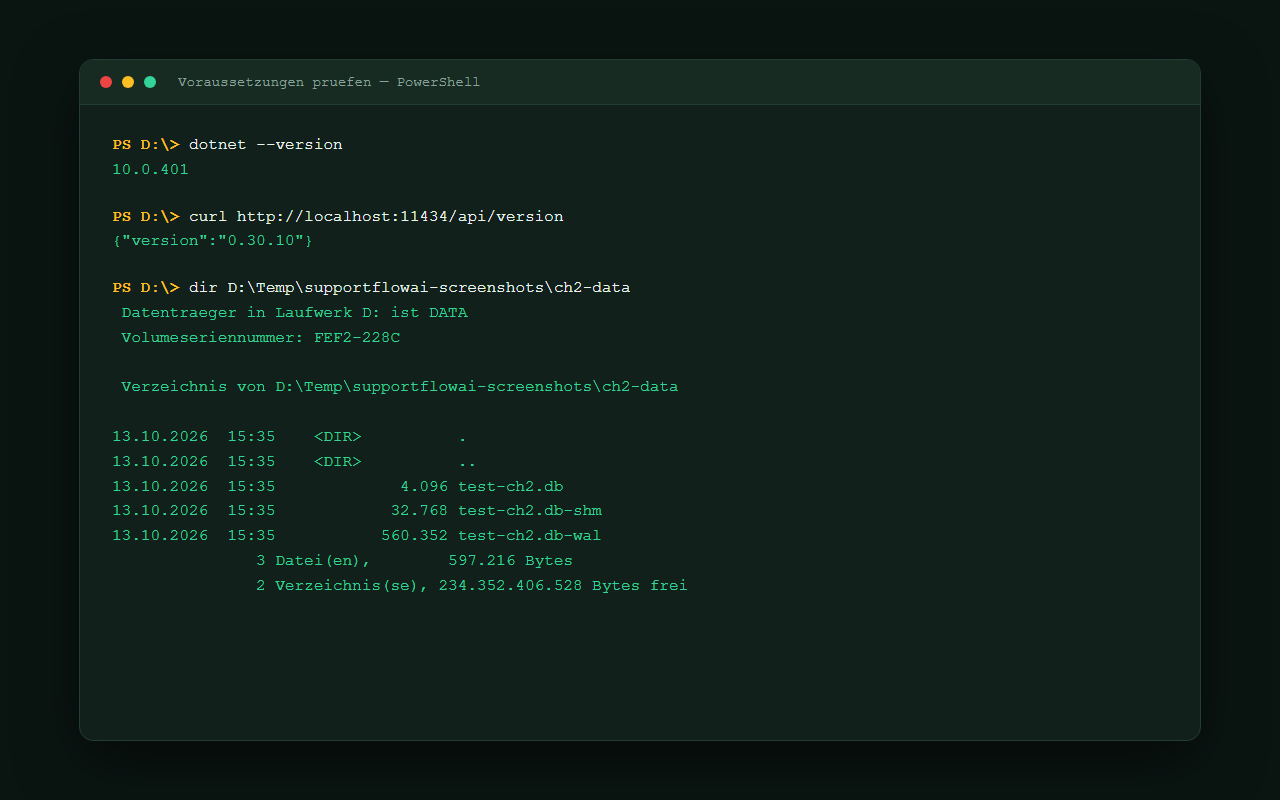Image resolution: width=1280 pixels, height=800 pixels.
Task: Click the red close dot
Action: (106, 82)
